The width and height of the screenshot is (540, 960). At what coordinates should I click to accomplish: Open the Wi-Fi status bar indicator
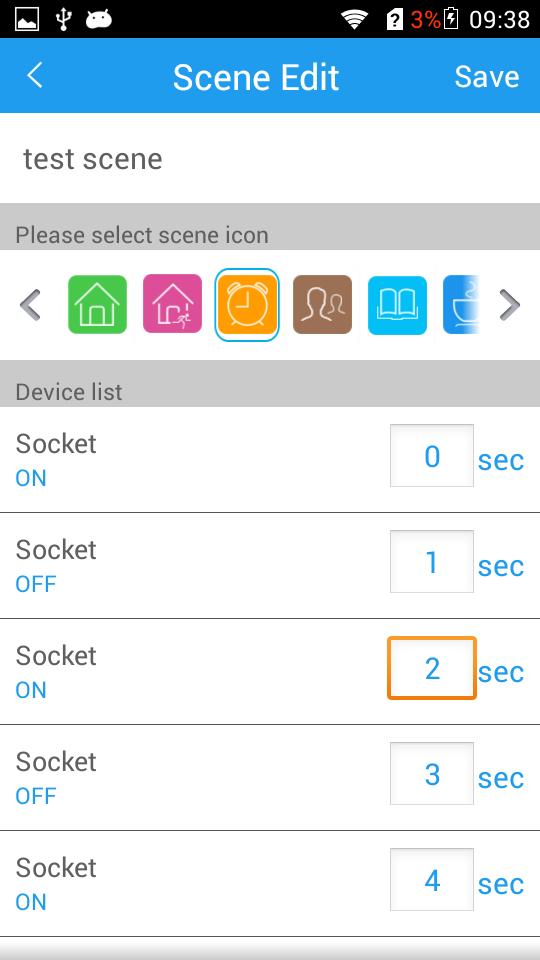pos(354,20)
